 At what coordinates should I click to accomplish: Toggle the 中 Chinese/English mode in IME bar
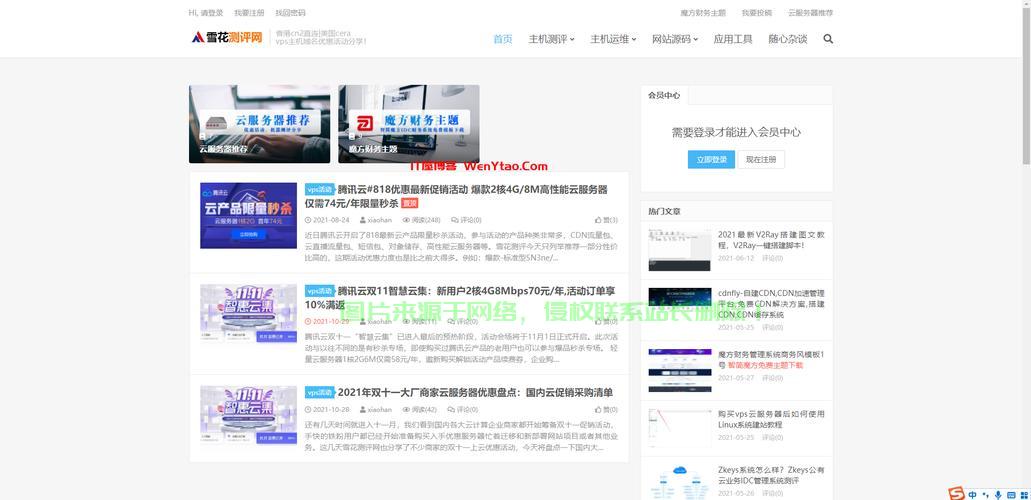coord(972,494)
